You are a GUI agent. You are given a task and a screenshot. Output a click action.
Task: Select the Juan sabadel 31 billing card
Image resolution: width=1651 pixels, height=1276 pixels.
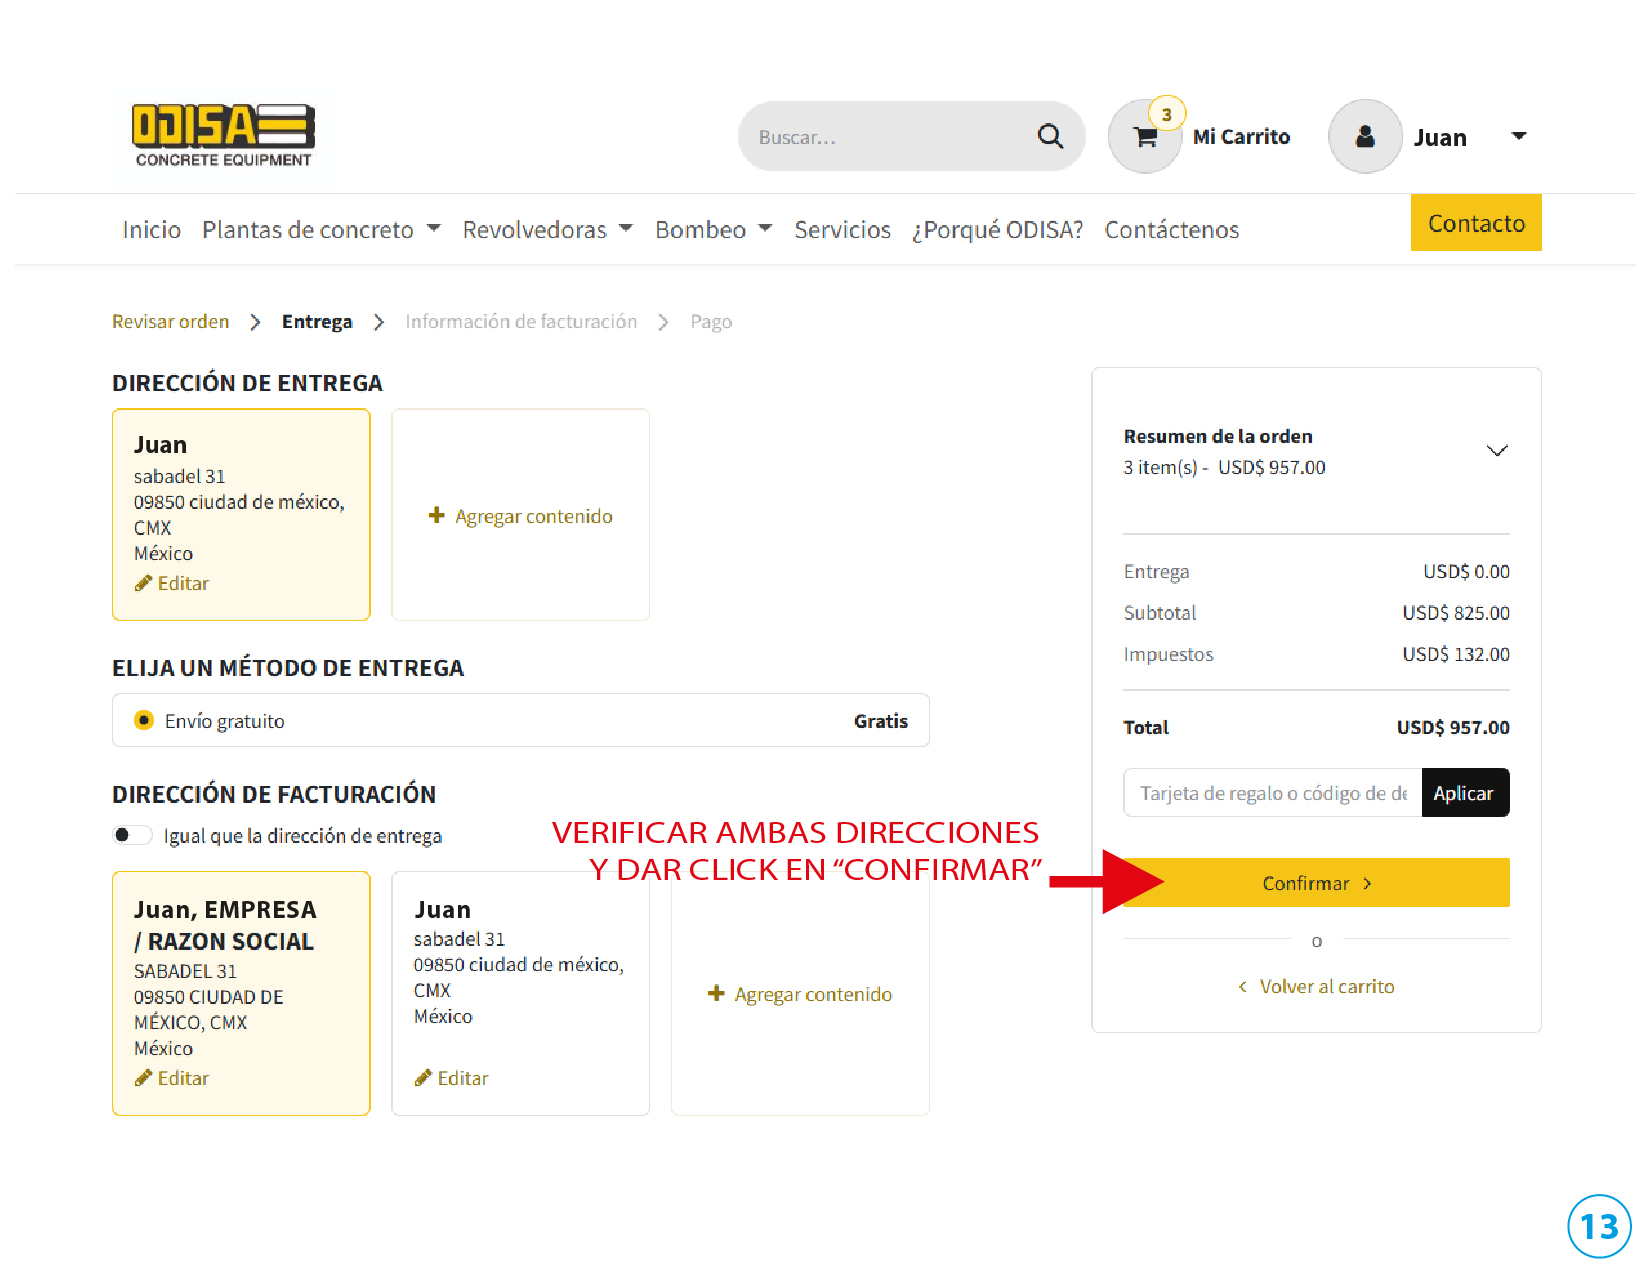520,993
